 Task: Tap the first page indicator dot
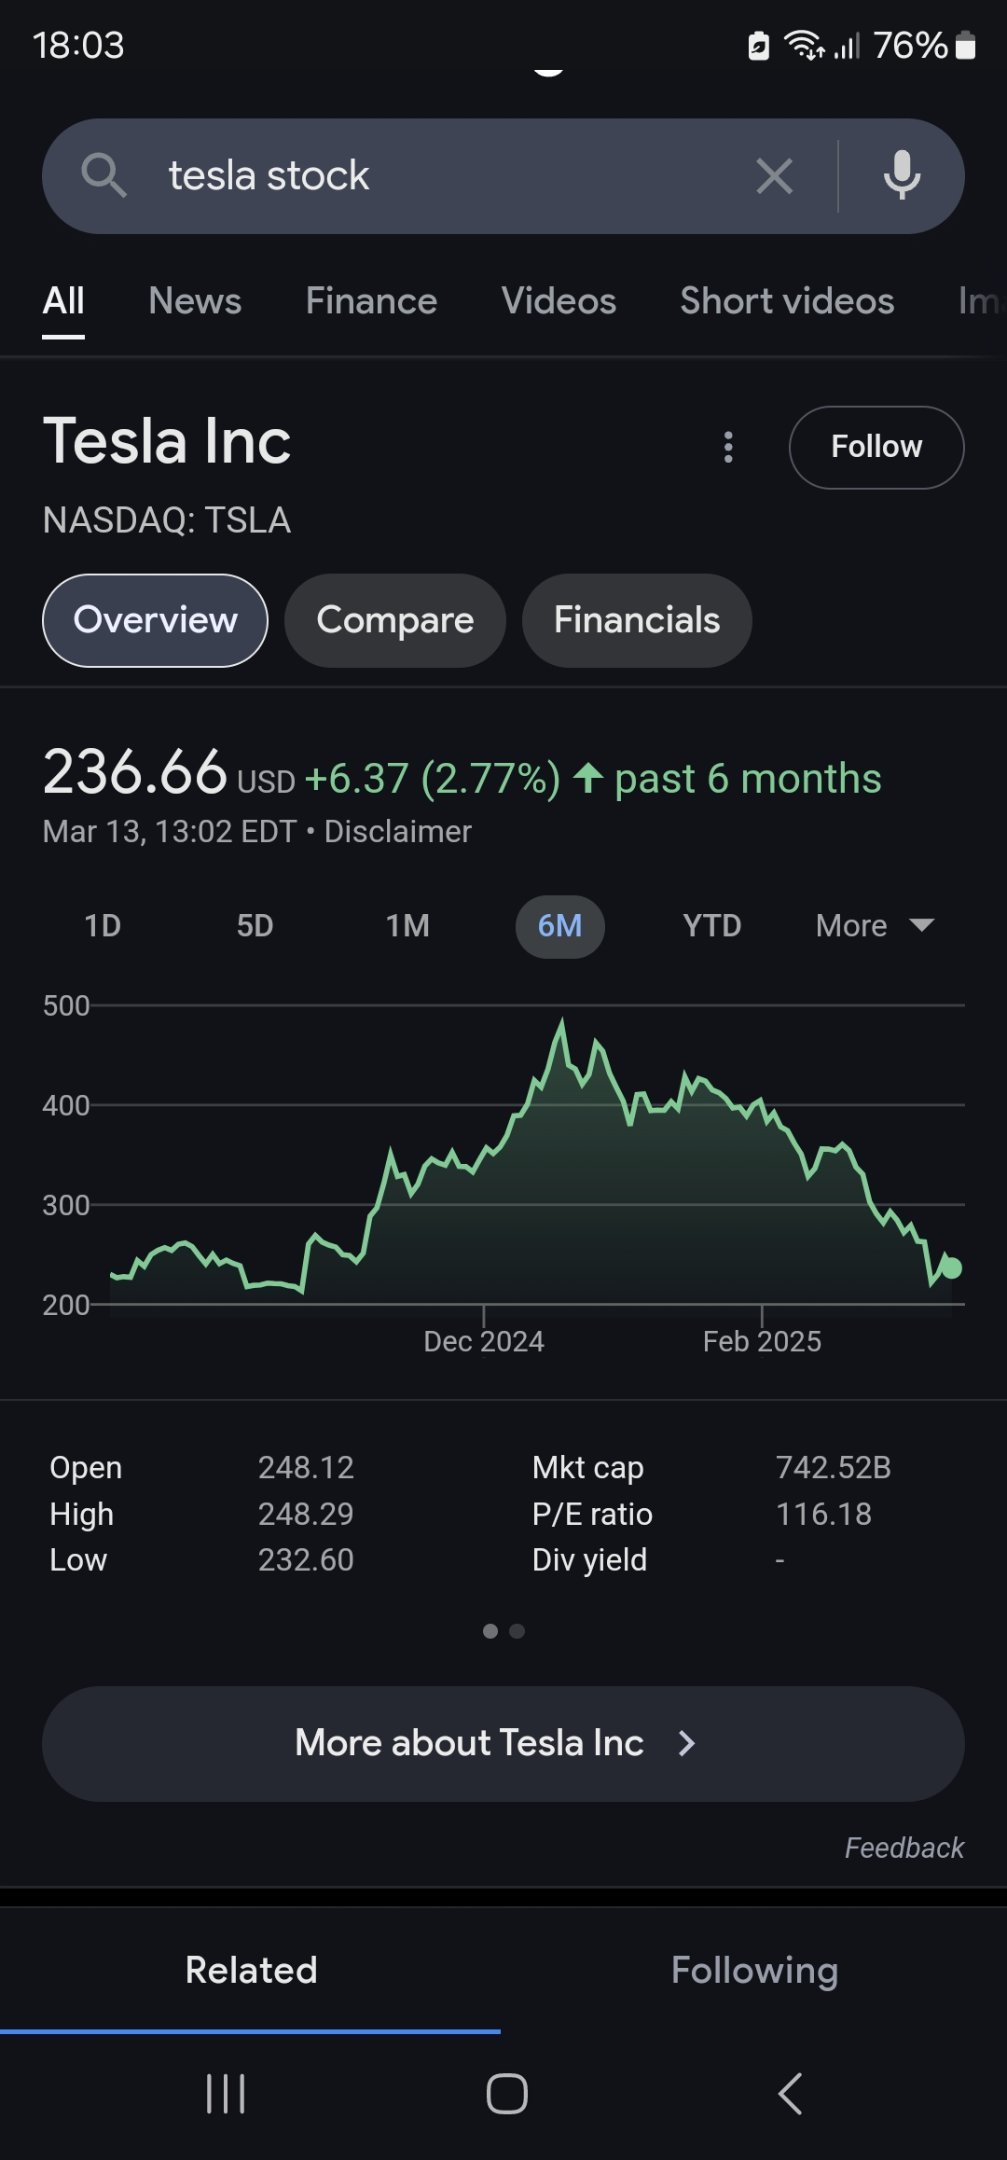490,1631
